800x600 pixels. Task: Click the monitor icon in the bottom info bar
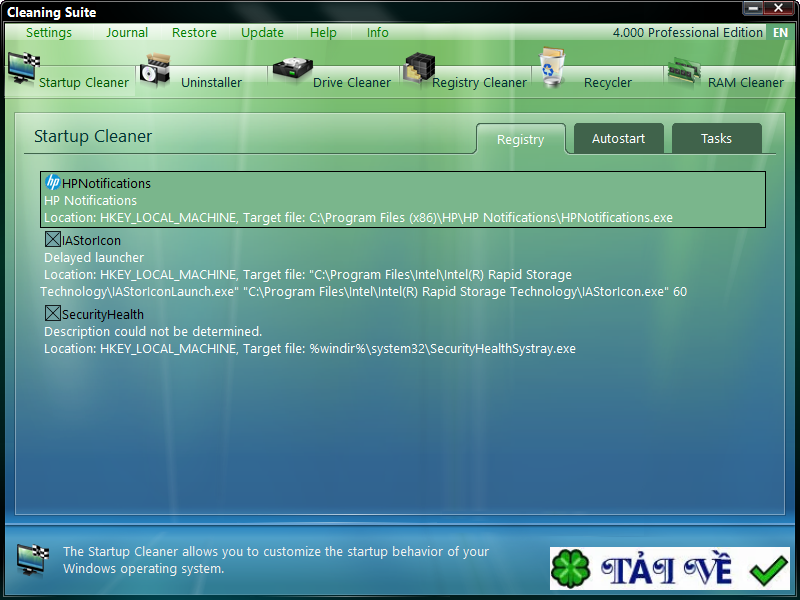[32, 559]
